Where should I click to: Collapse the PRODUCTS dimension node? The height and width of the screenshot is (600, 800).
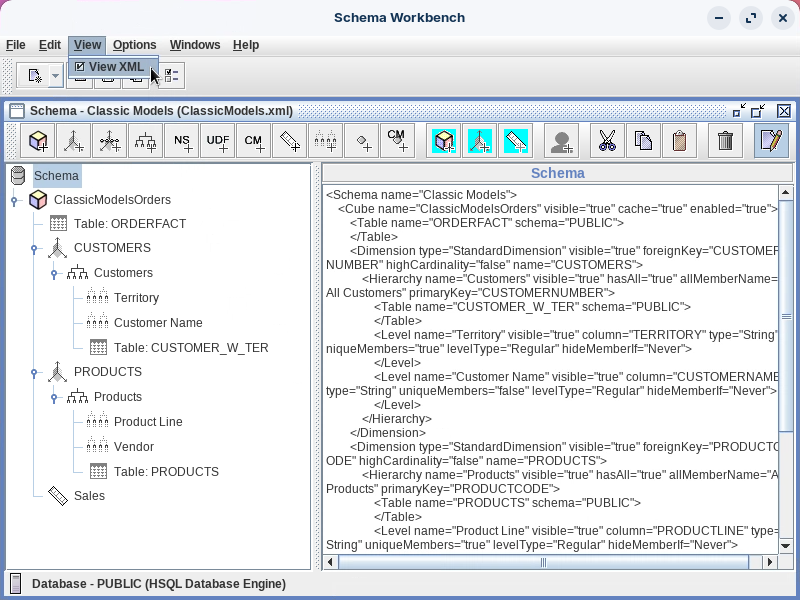(x=34, y=373)
